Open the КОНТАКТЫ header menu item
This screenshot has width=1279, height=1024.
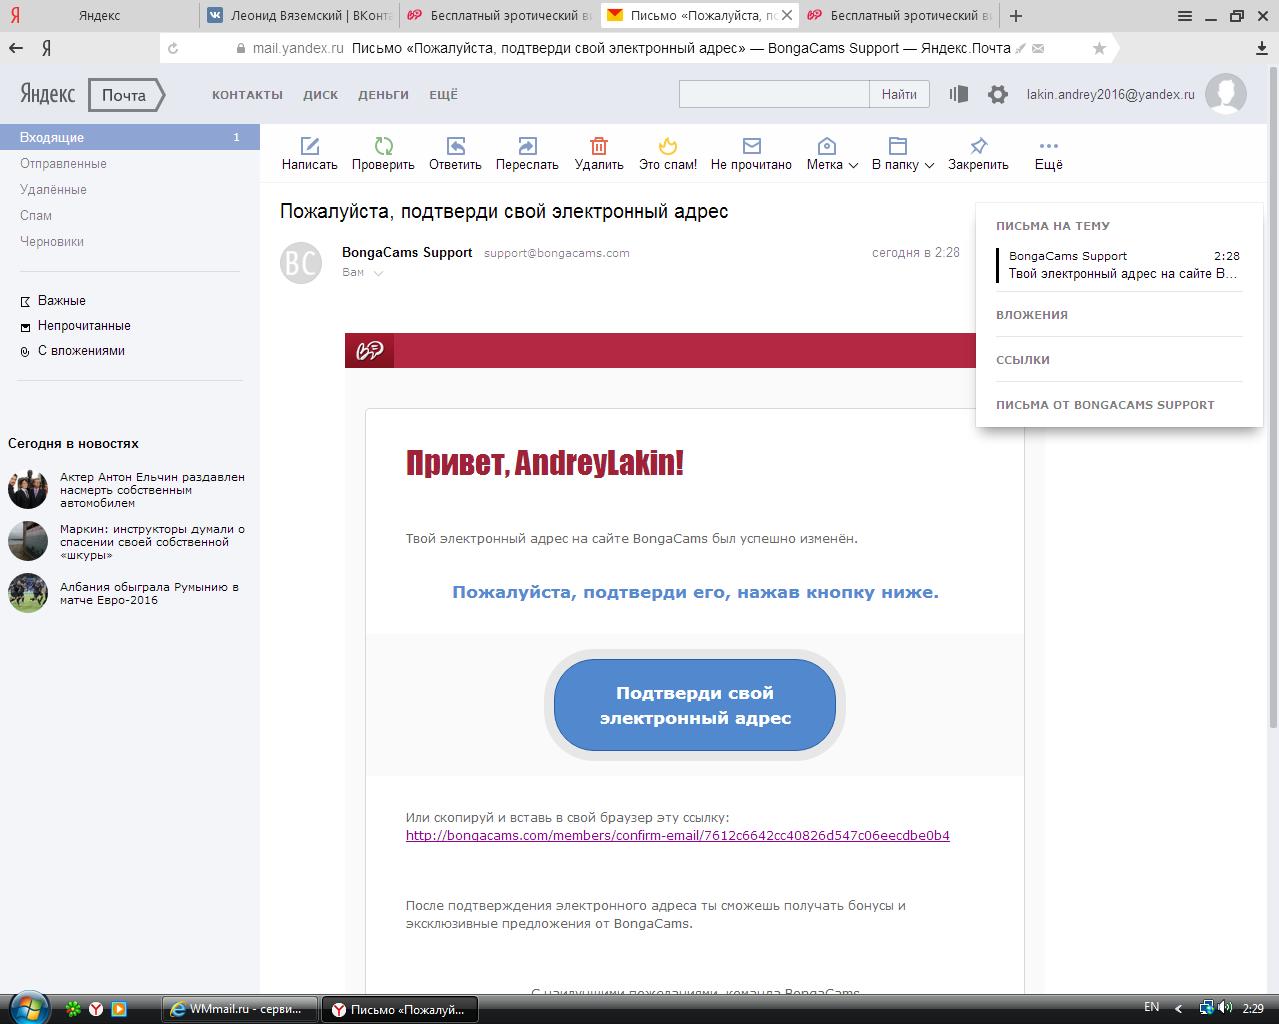coord(247,94)
